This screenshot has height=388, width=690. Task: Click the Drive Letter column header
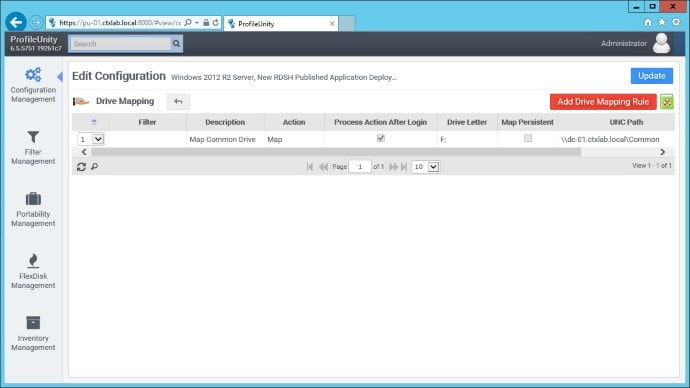click(467, 122)
